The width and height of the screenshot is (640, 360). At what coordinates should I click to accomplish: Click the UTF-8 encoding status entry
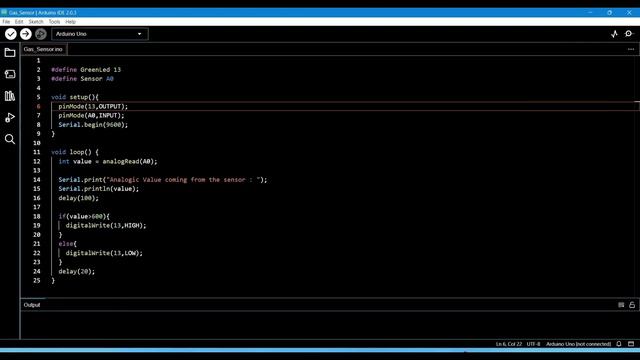[x=533, y=344]
